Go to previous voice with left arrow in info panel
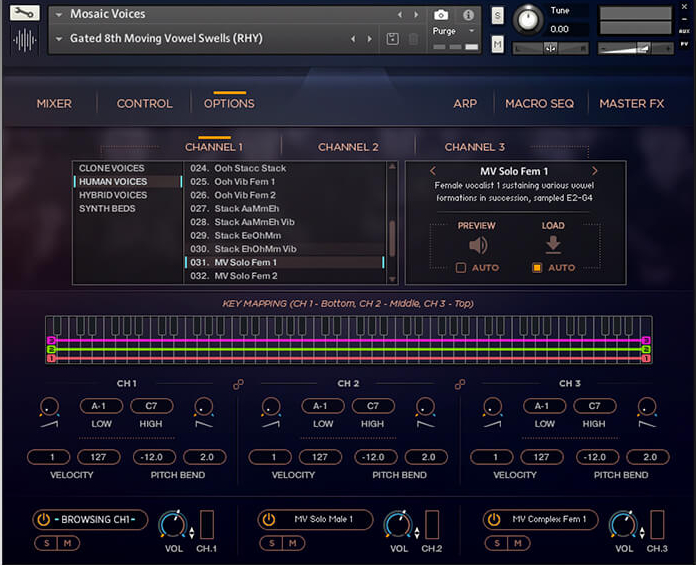The width and height of the screenshot is (696, 565). pos(433,171)
